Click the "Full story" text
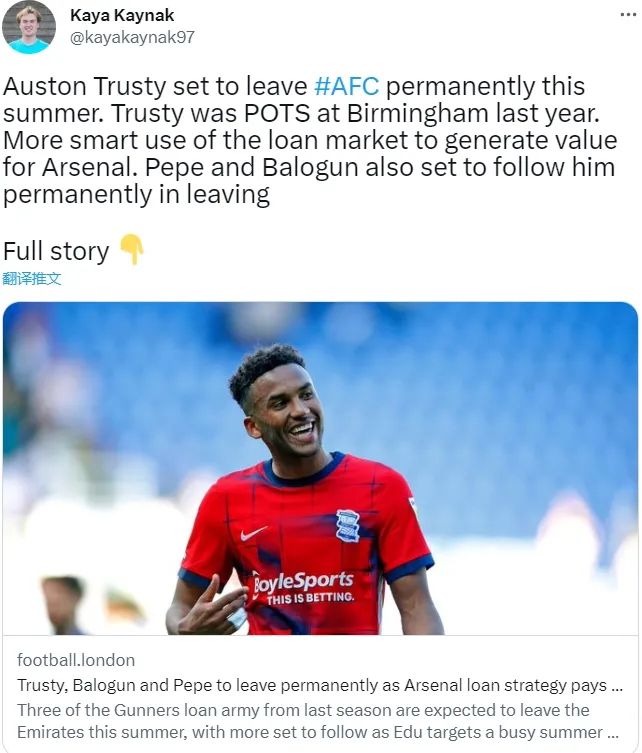Image resolution: width=642 pixels, height=753 pixels. (56, 250)
